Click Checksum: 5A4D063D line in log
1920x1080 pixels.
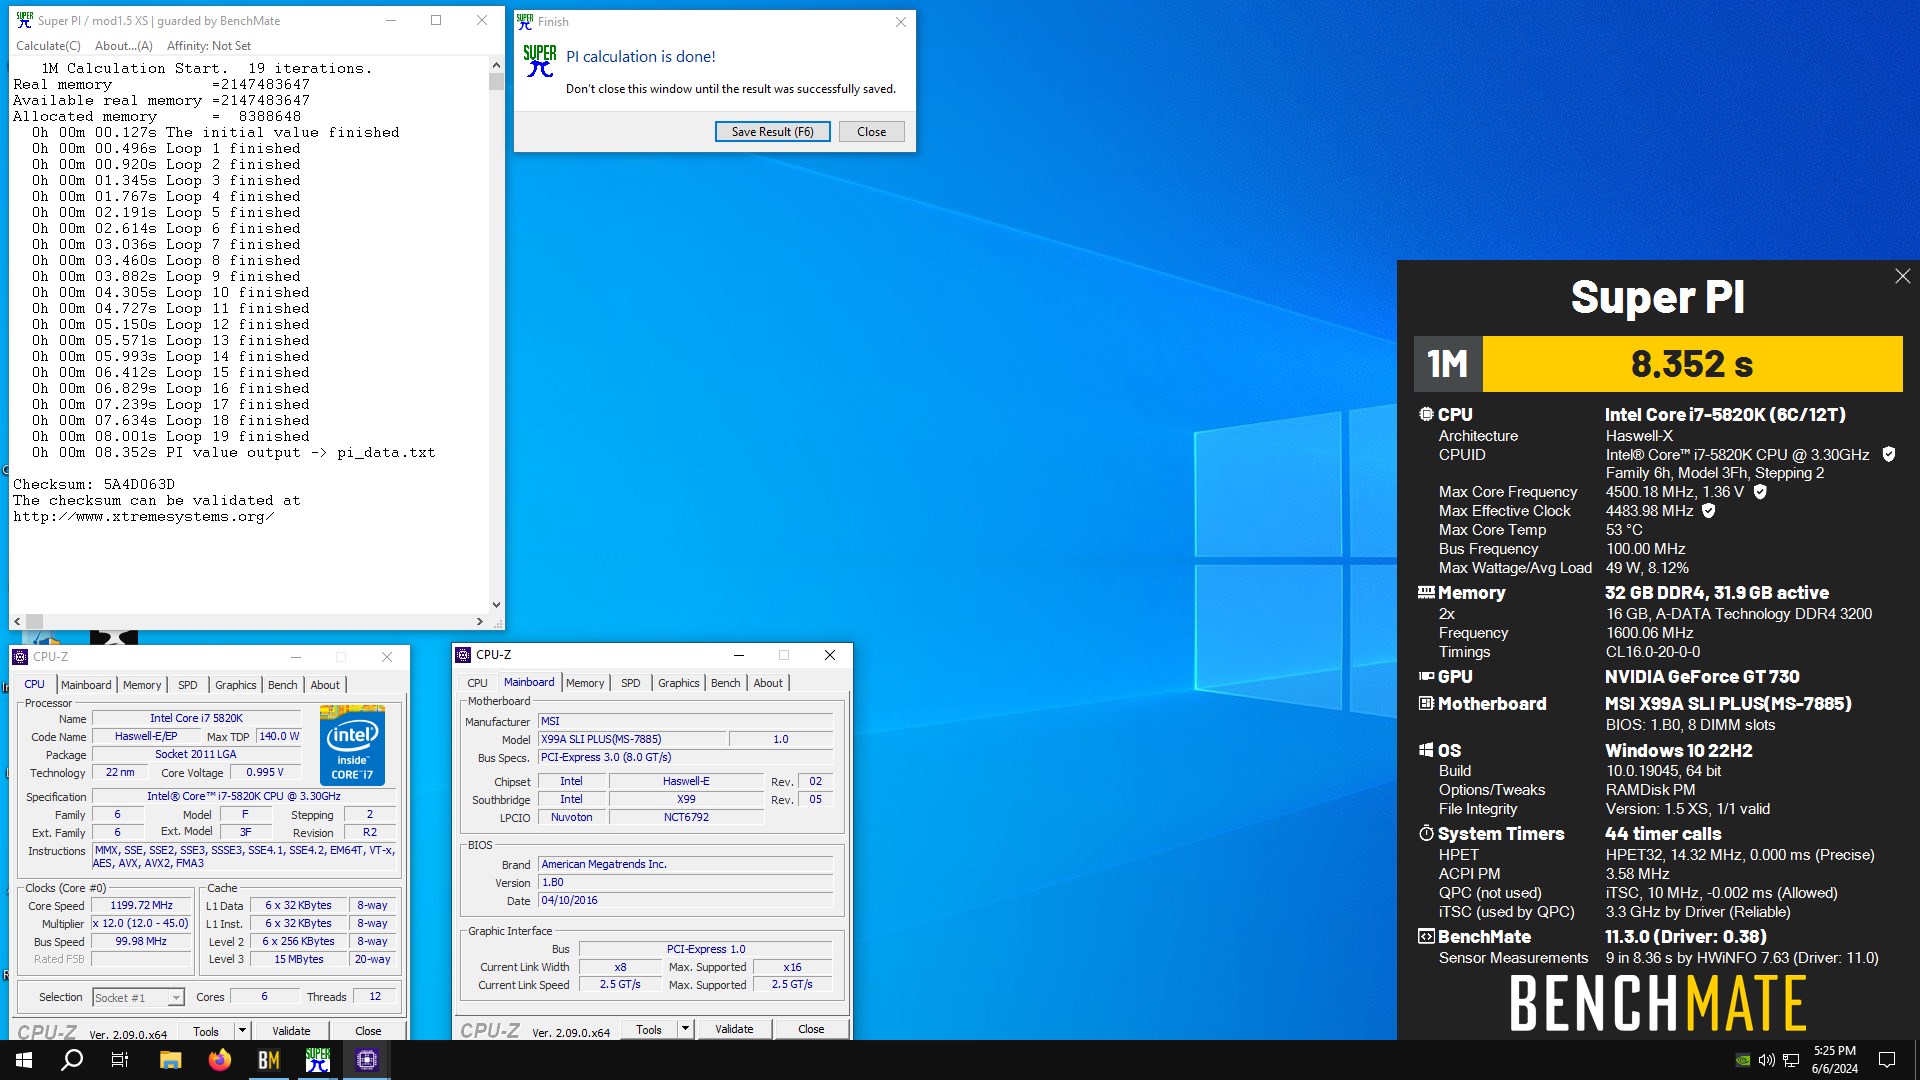(x=94, y=484)
